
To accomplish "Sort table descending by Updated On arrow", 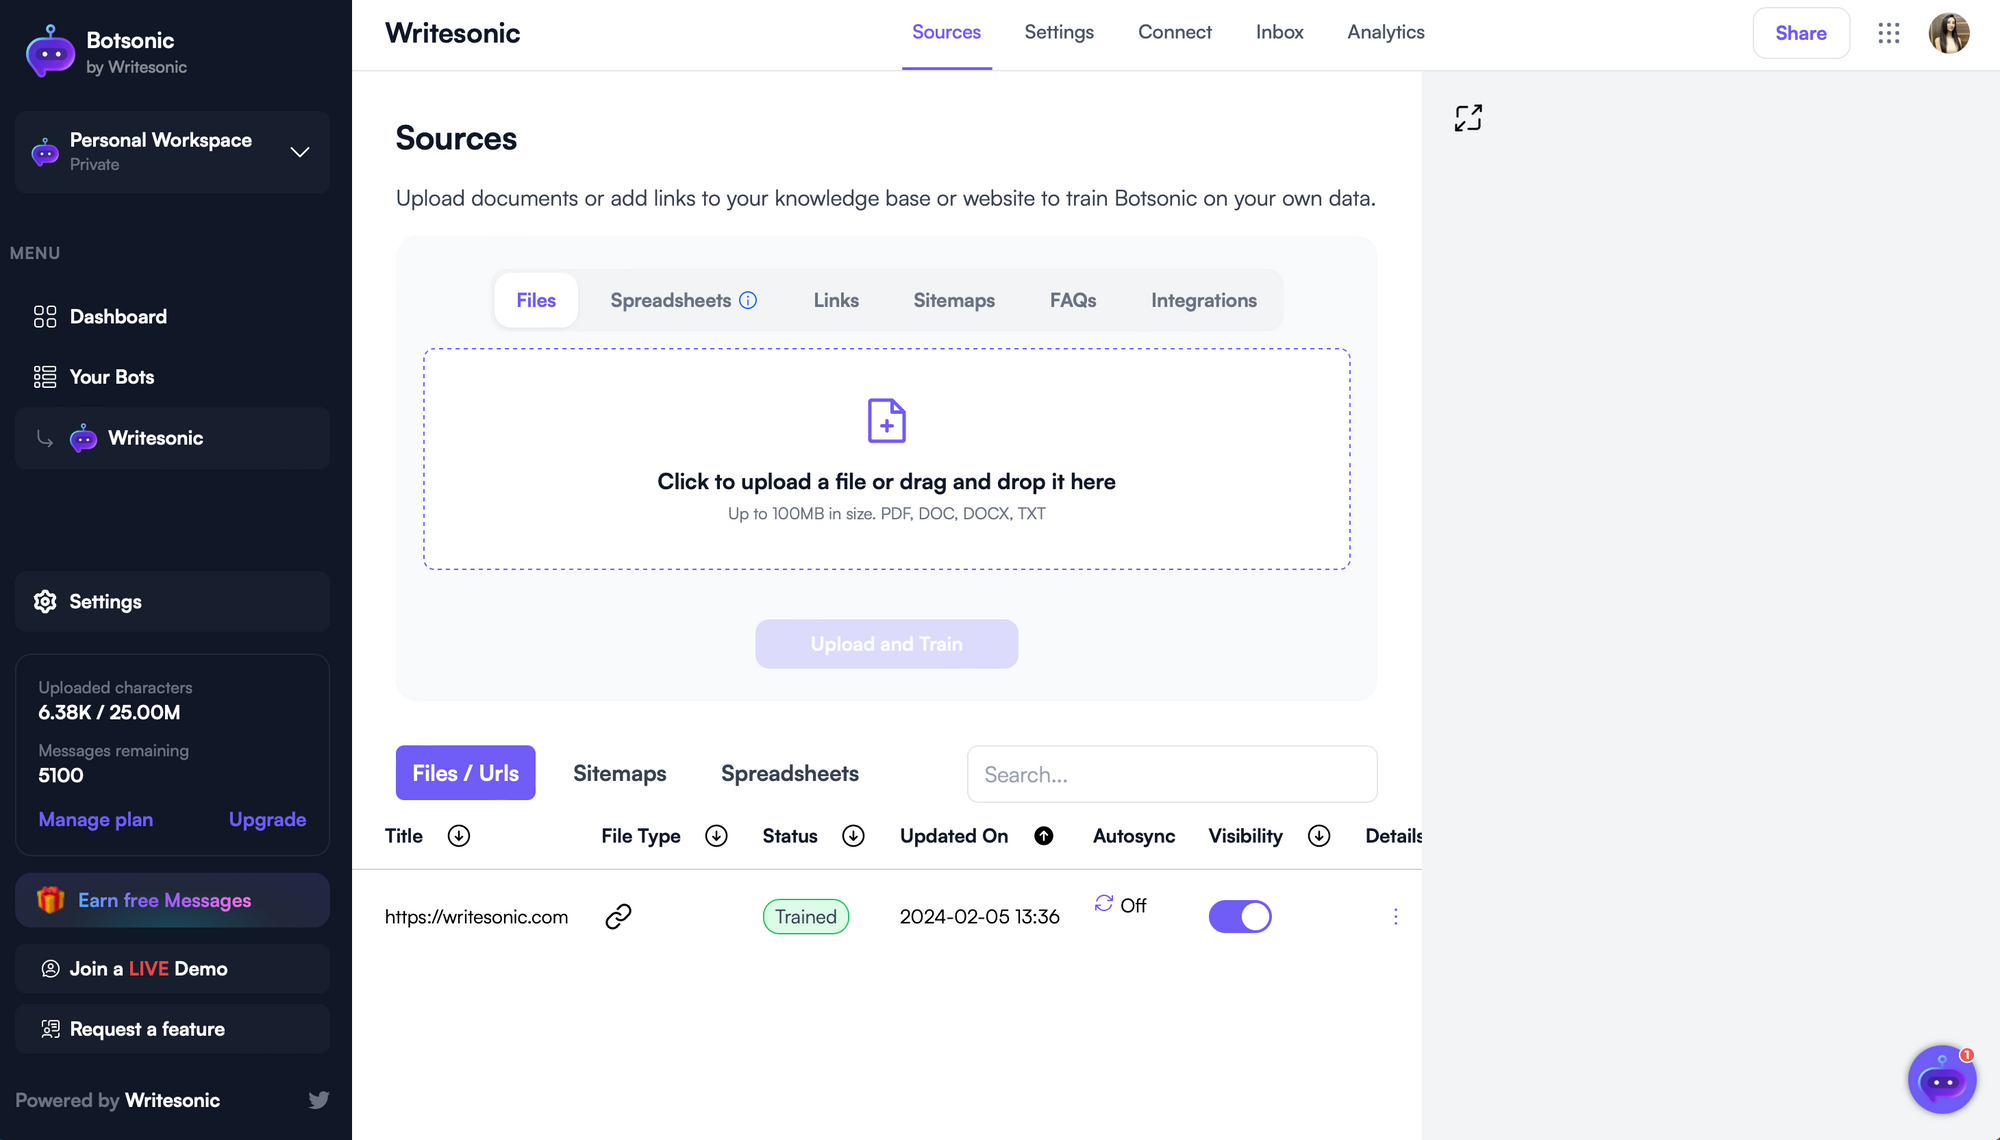I will point(1044,836).
